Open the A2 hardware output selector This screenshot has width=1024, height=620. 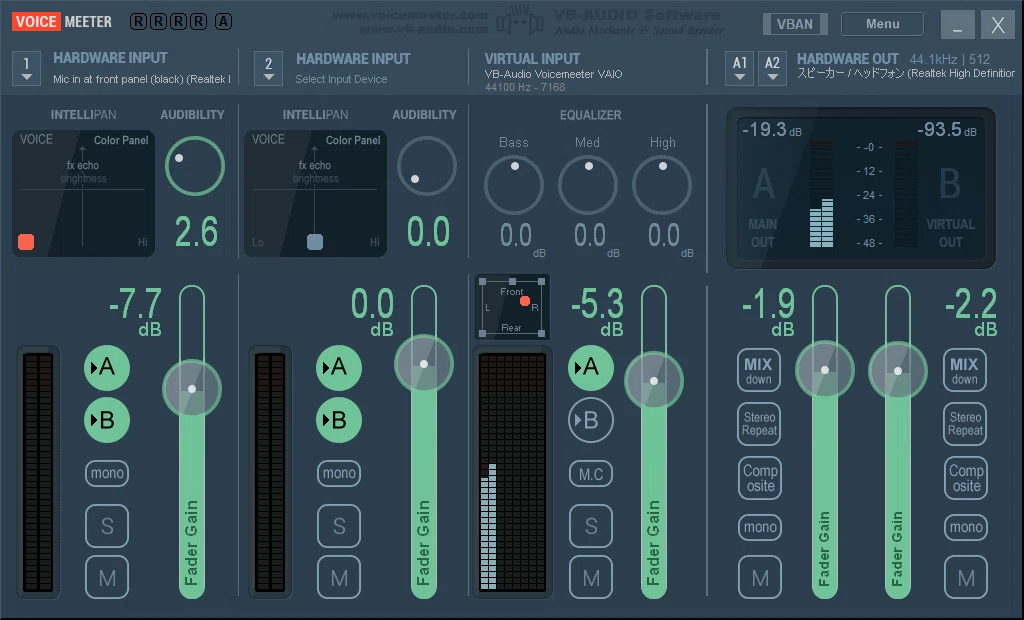(x=772, y=69)
